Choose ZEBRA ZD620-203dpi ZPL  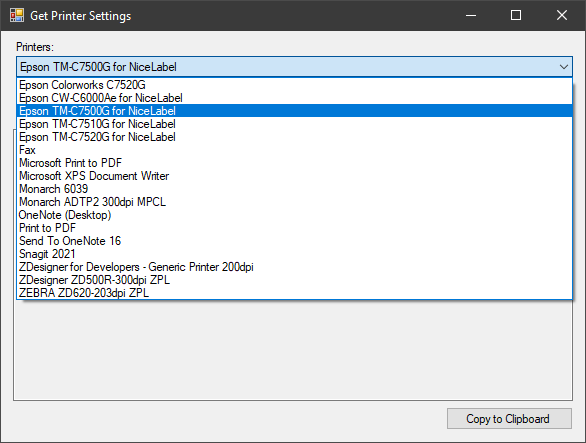[294, 293]
